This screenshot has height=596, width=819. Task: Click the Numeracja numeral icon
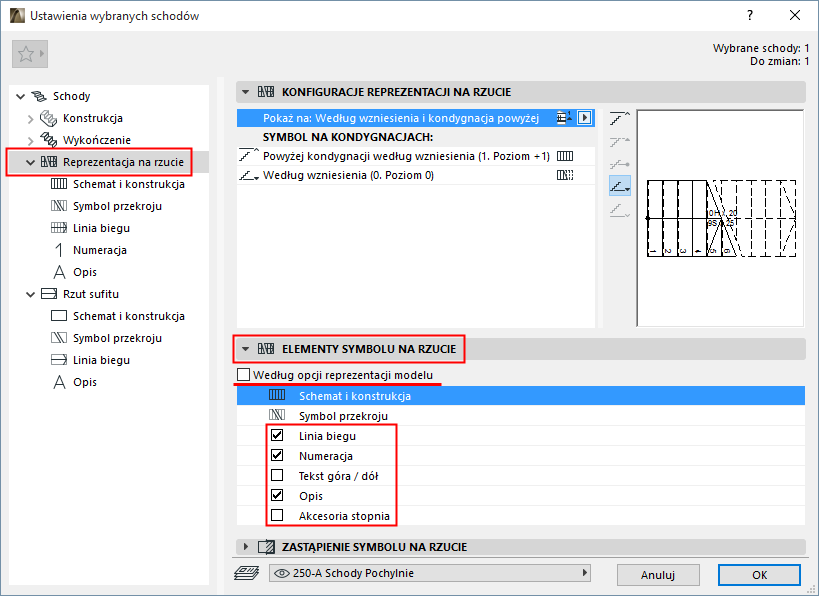click(59, 250)
